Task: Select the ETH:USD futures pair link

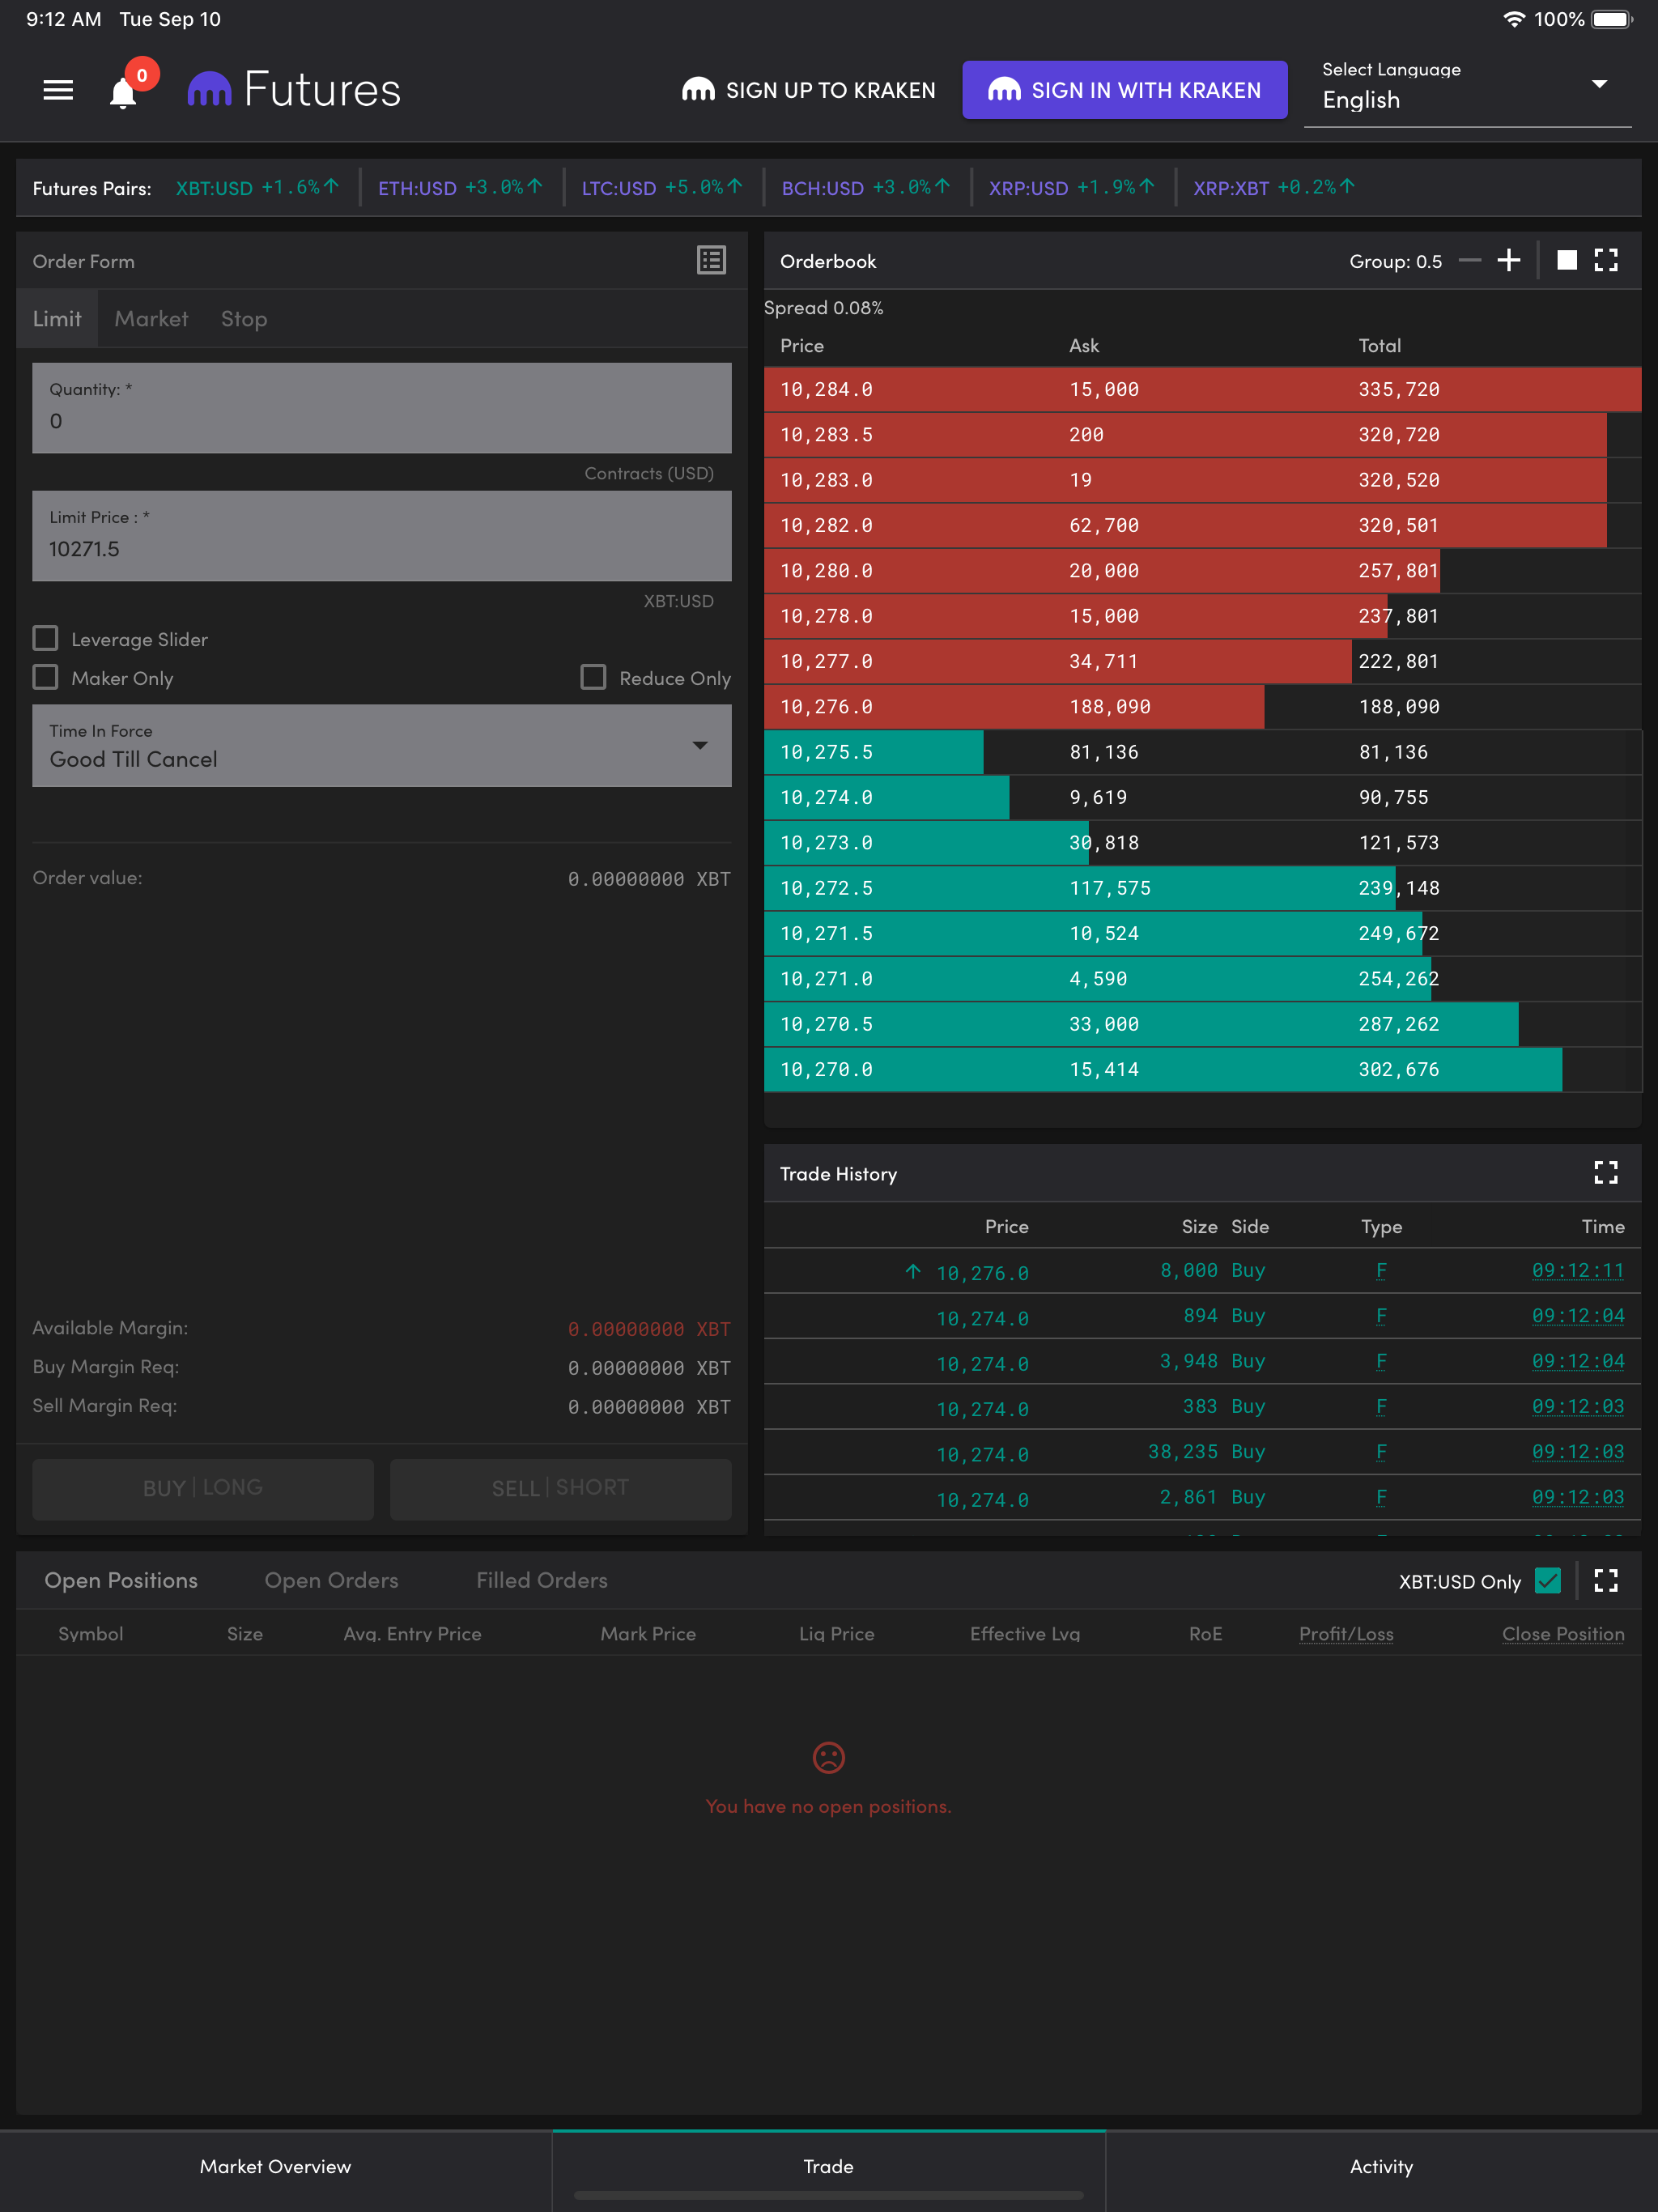Action: click(x=417, y=188)
